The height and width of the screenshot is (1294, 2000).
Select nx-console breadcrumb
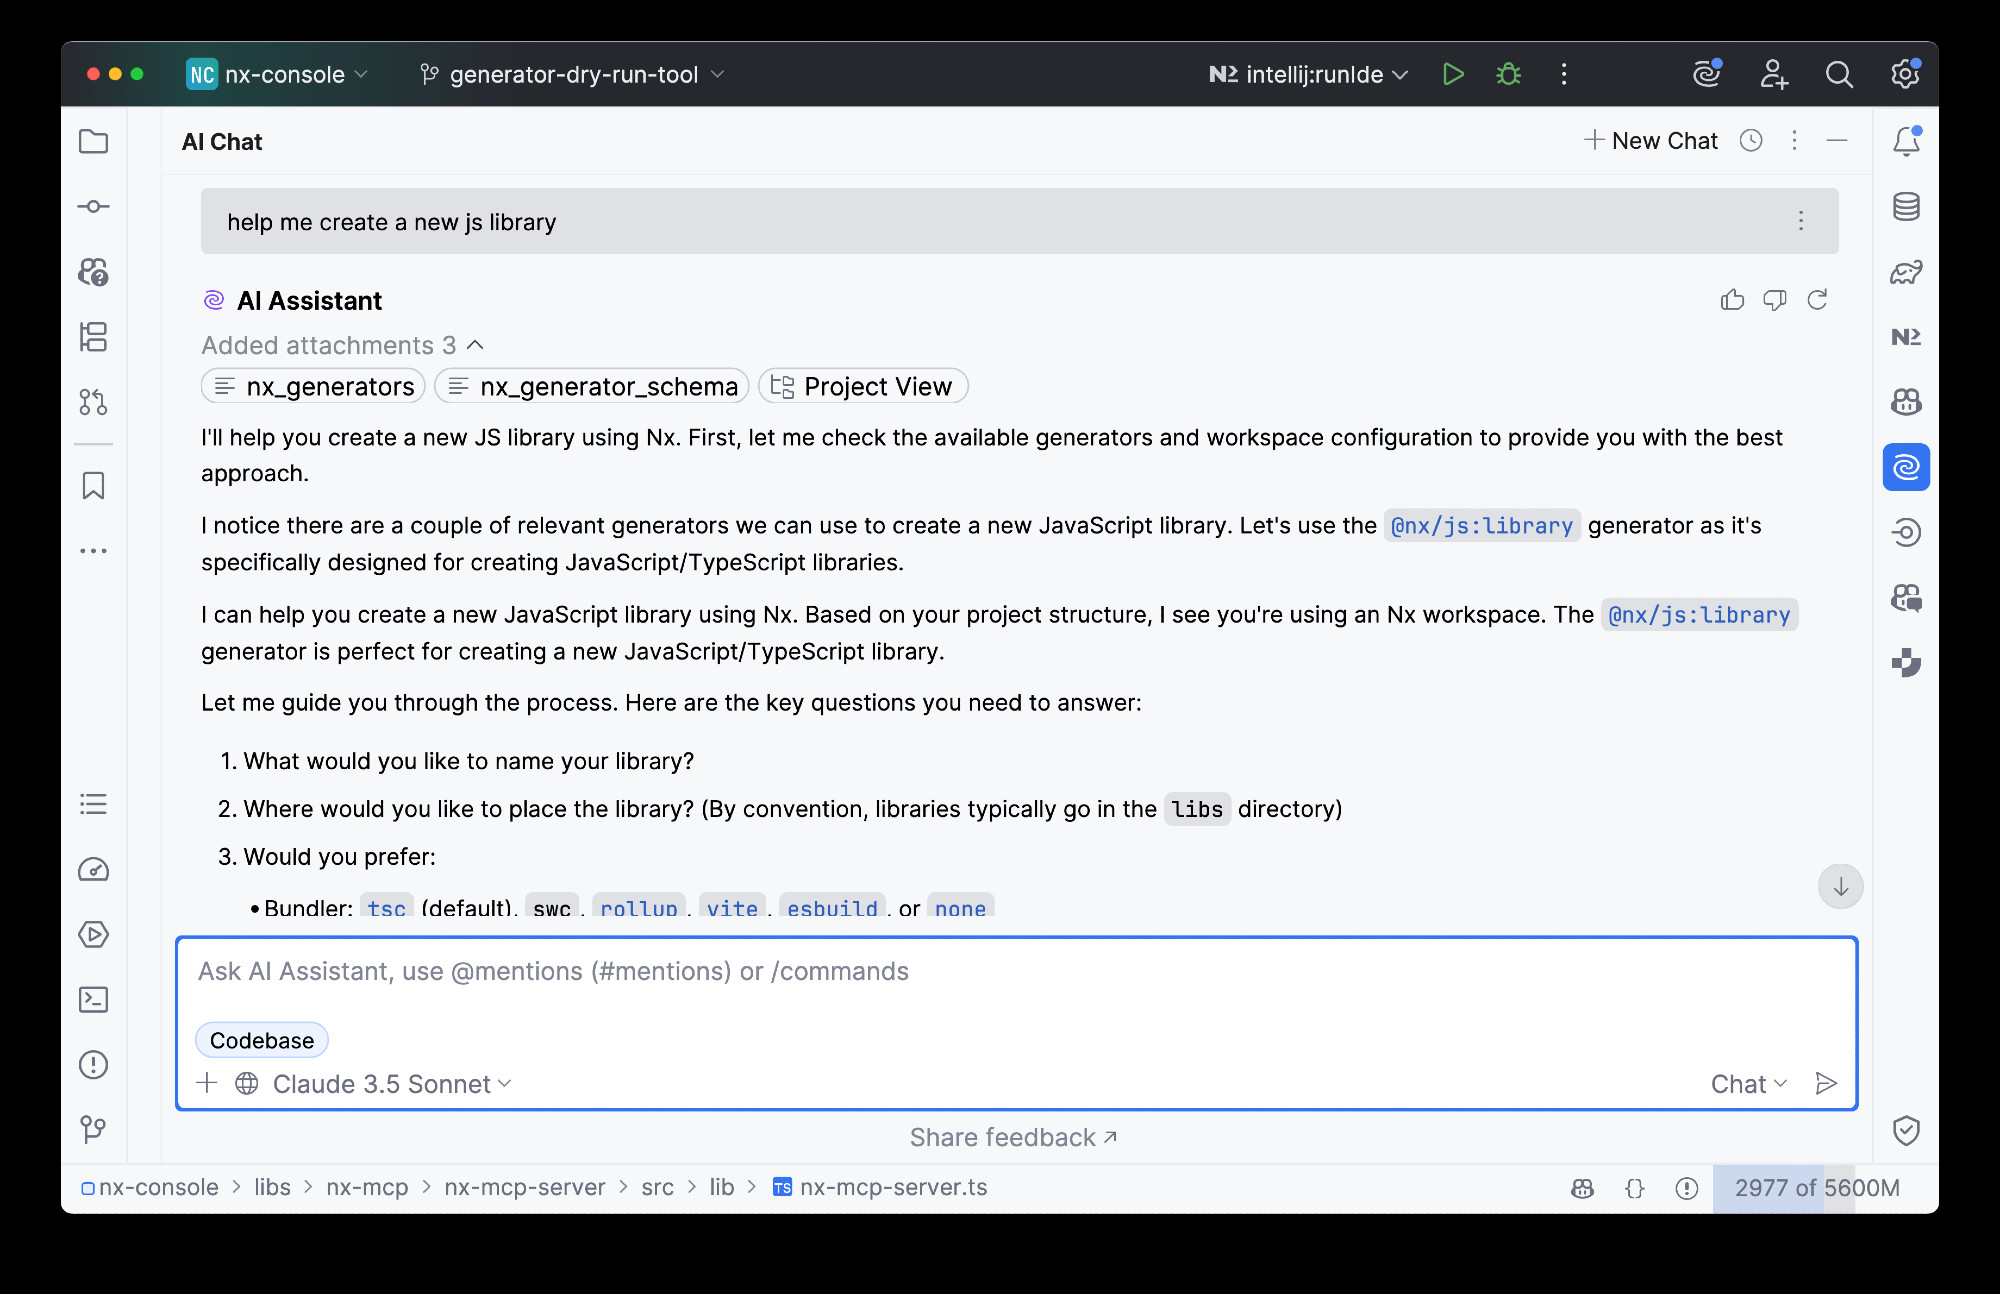click(150, 1187)
